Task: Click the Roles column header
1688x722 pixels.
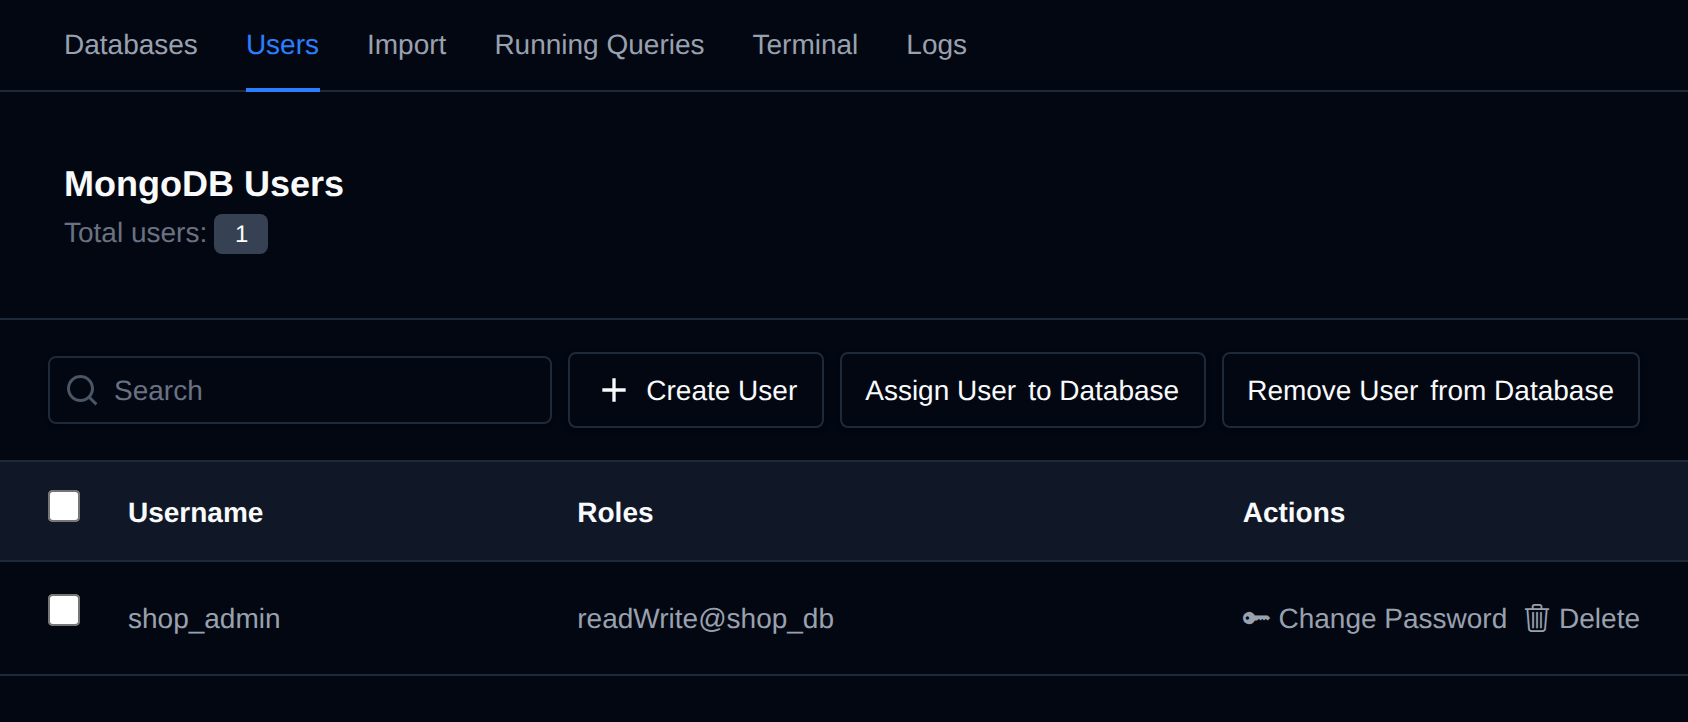Action: coord(616,512)
